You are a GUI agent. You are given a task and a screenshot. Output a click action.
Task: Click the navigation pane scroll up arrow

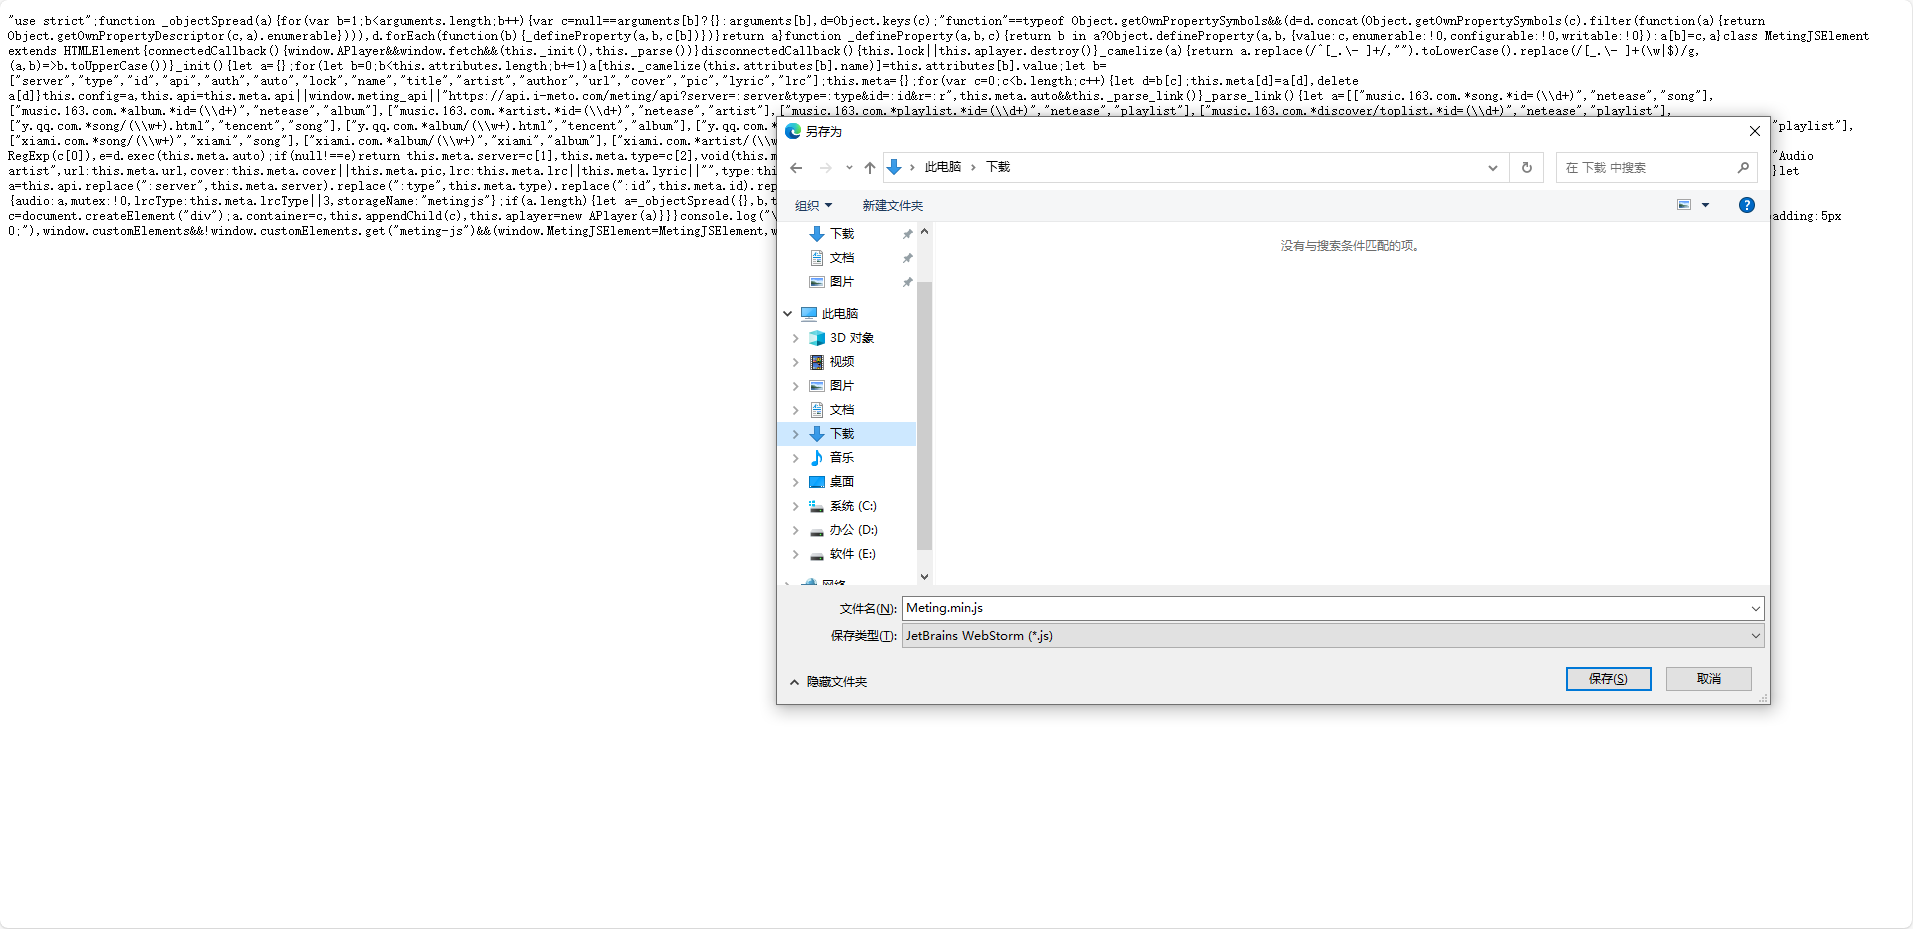point(924,232)
